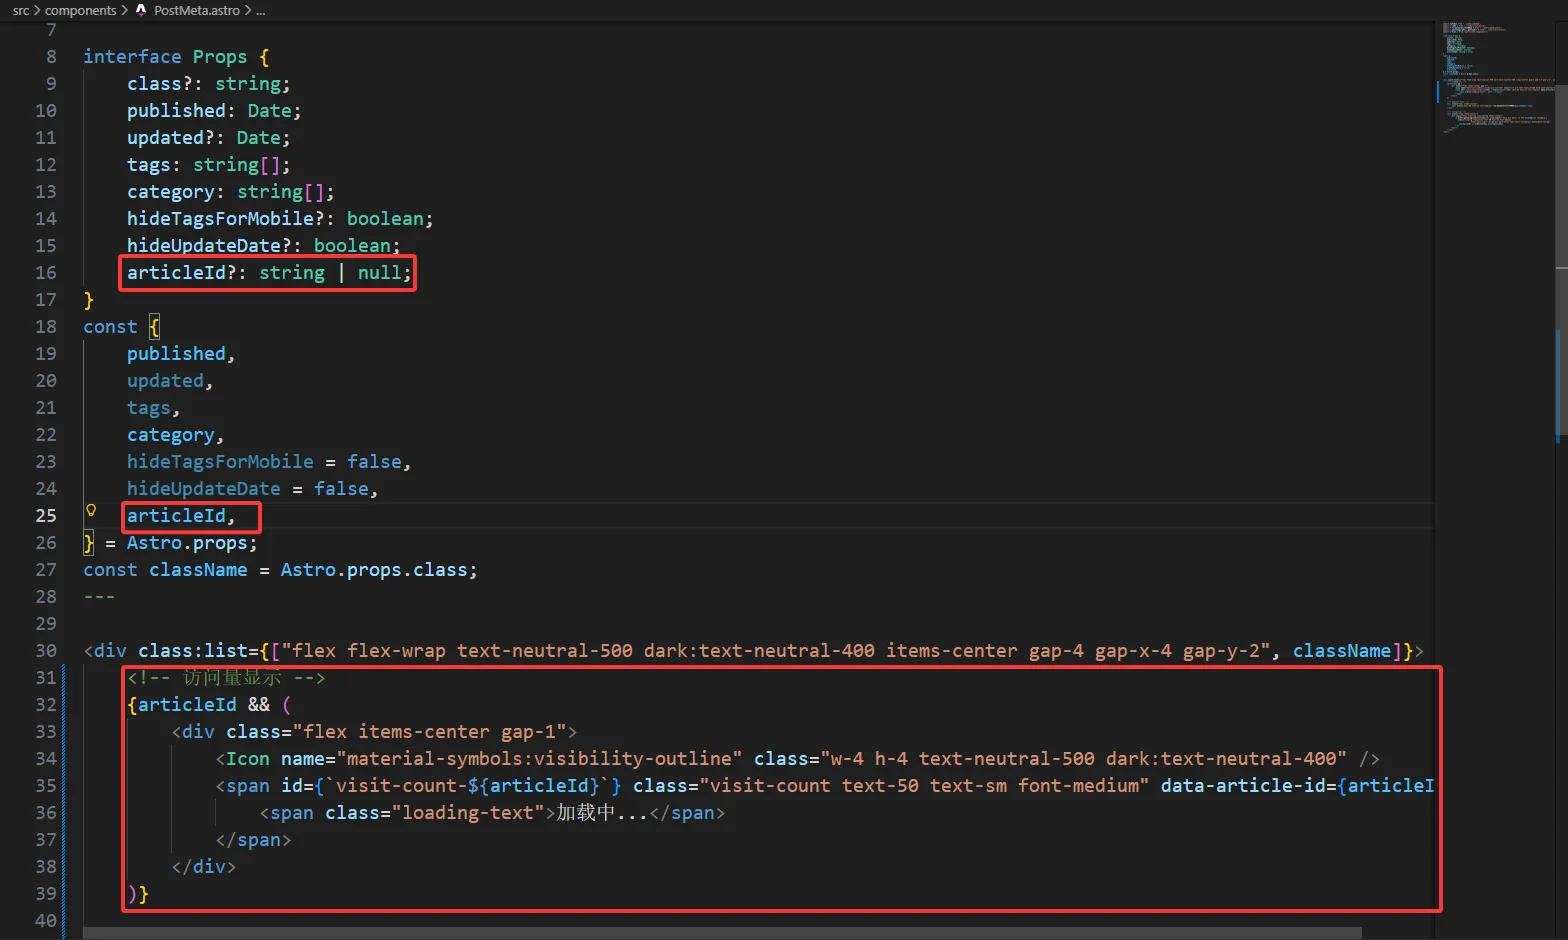The height and width of the screenshot is (940, 1568).
Task: Select line 16 by its line number
Action: click(x=46, y=273)
